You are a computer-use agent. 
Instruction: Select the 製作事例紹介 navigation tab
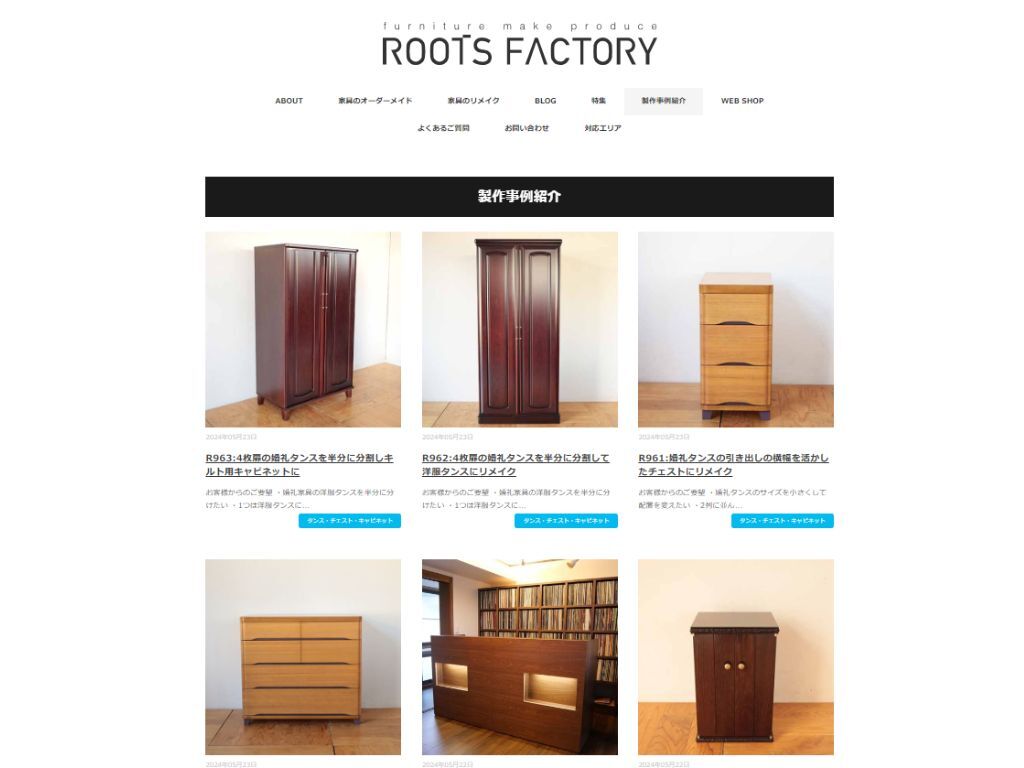pyautogui.click(x=664, y=101)
